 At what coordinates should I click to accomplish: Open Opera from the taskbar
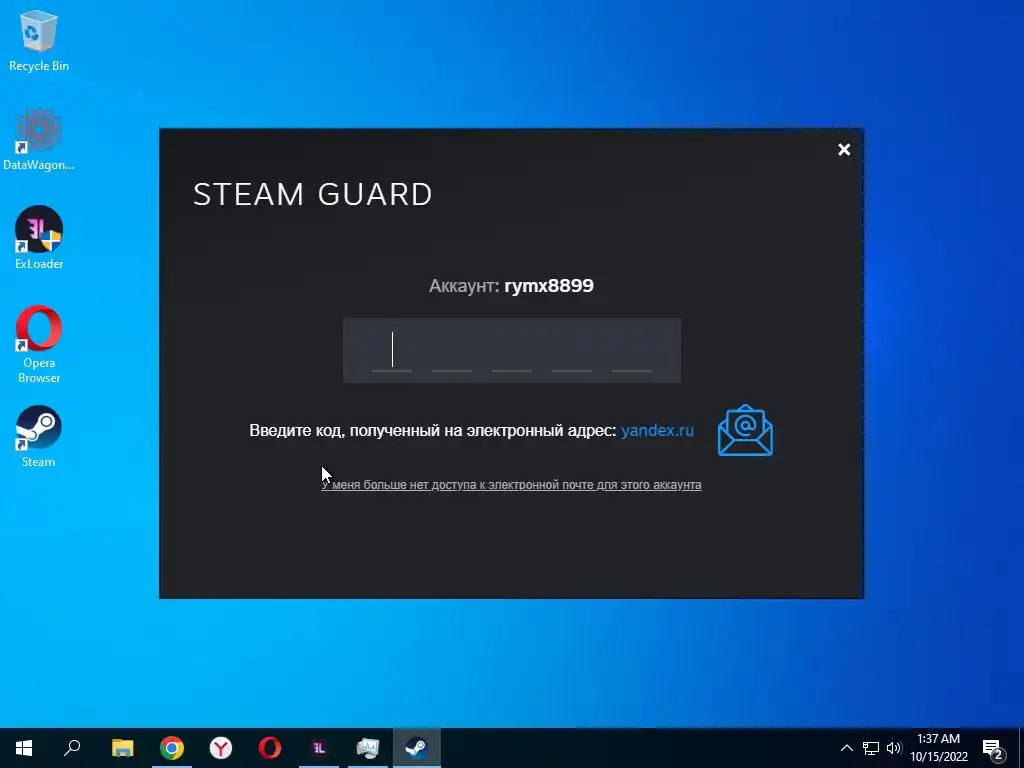pyautogui.click(x=270, y=748)
